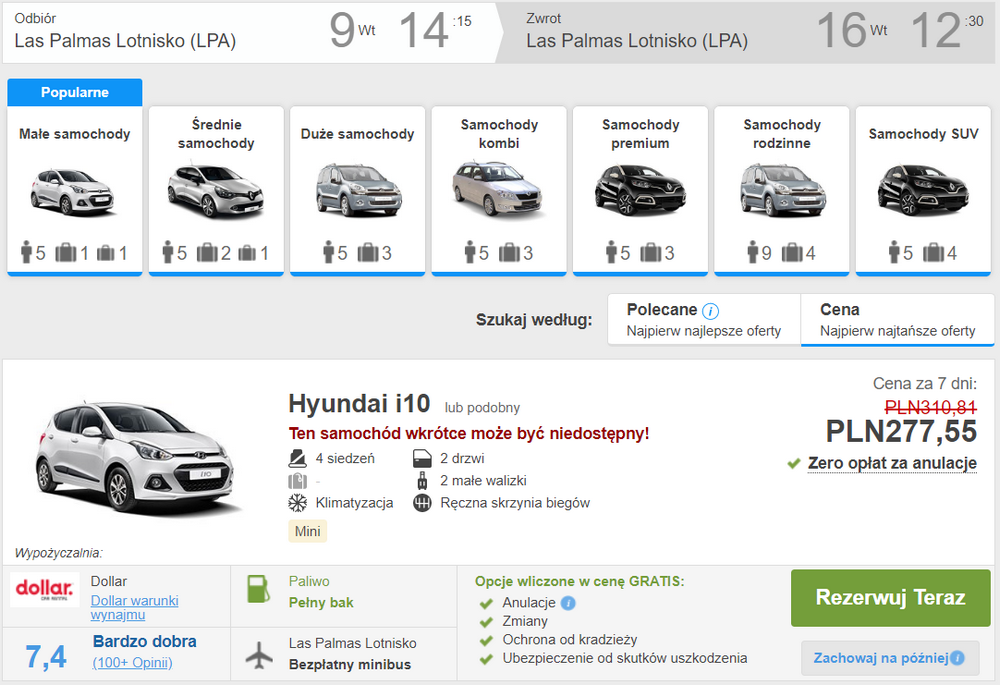
Task: Click the pickup date 9 Wt
Action: click(x=351, y=30)
